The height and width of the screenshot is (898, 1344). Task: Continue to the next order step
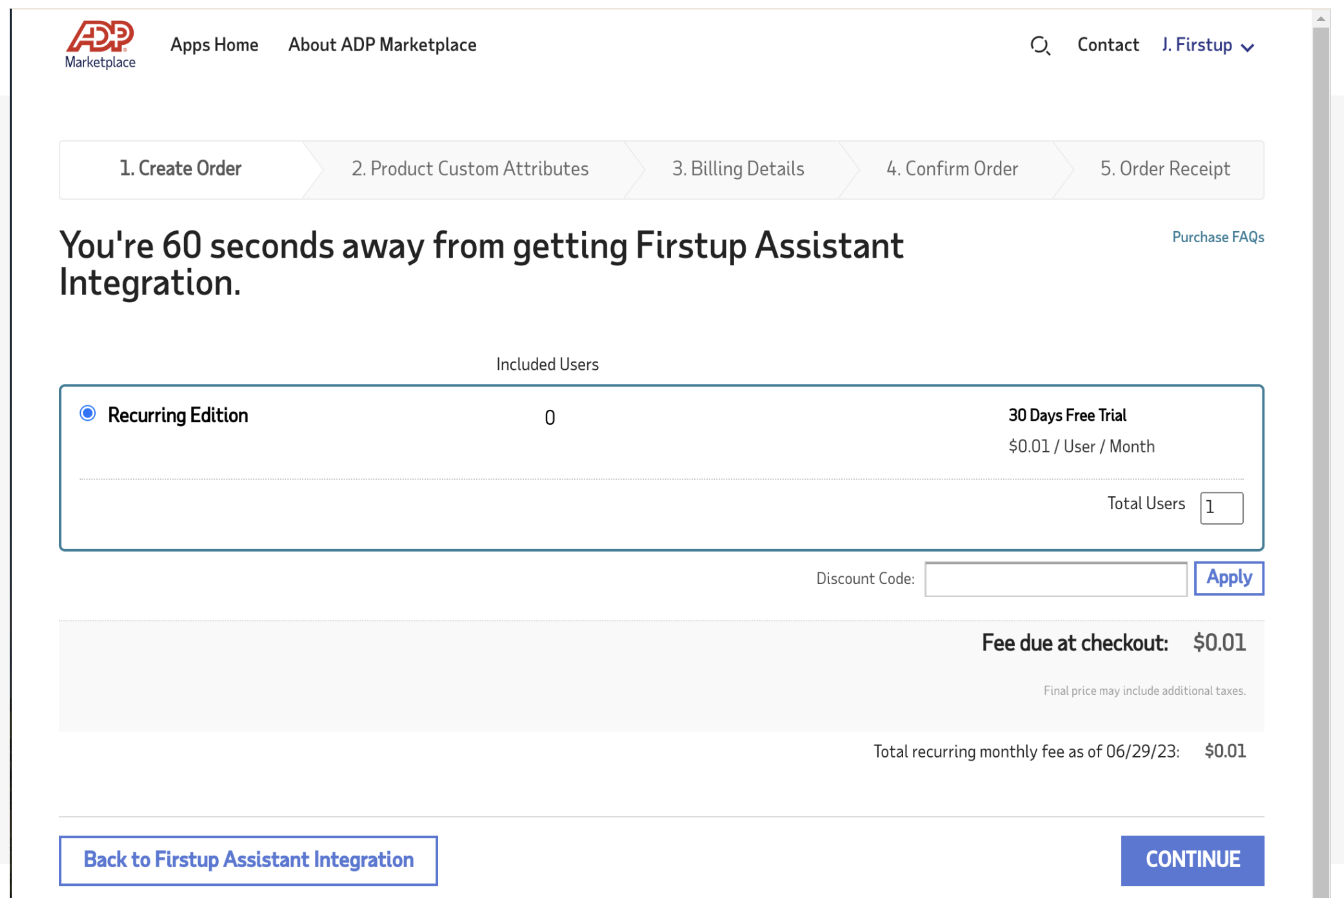(1192, 860)
